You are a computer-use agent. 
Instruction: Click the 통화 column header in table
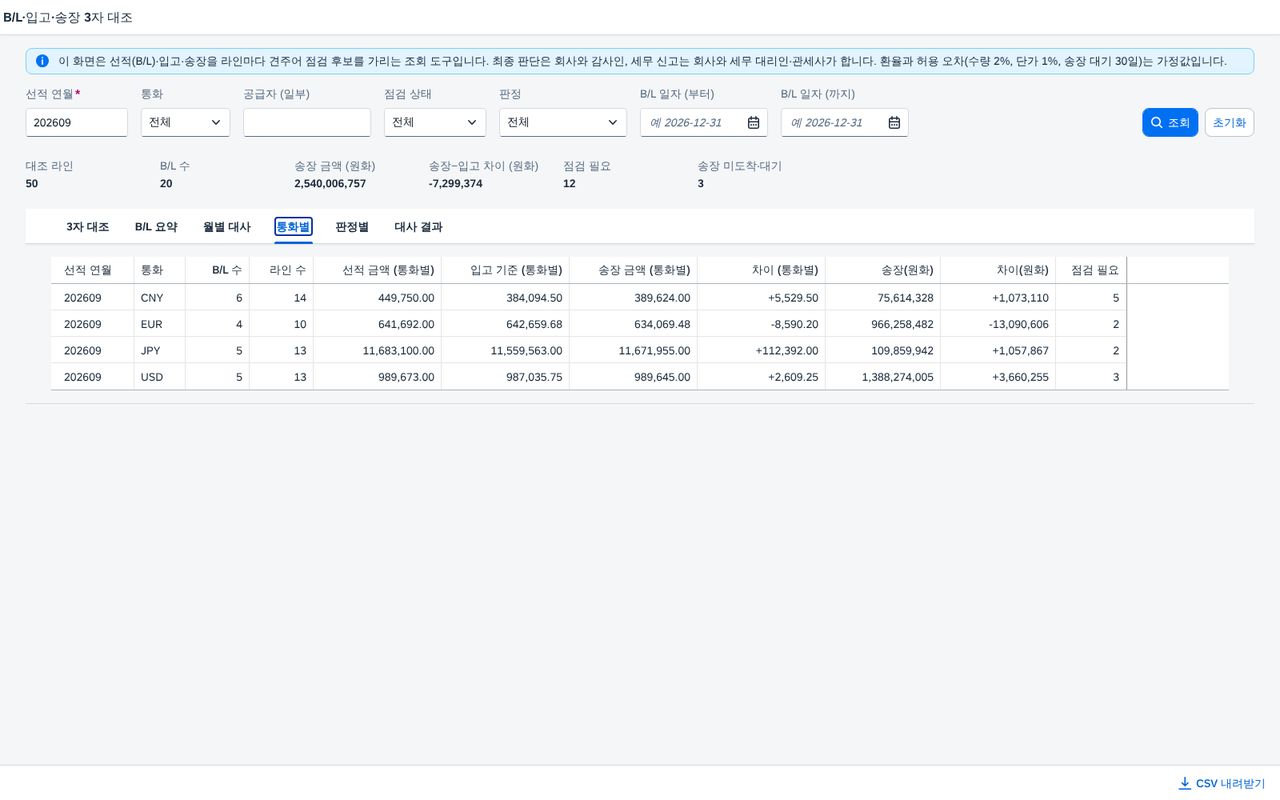pos(160,270)
